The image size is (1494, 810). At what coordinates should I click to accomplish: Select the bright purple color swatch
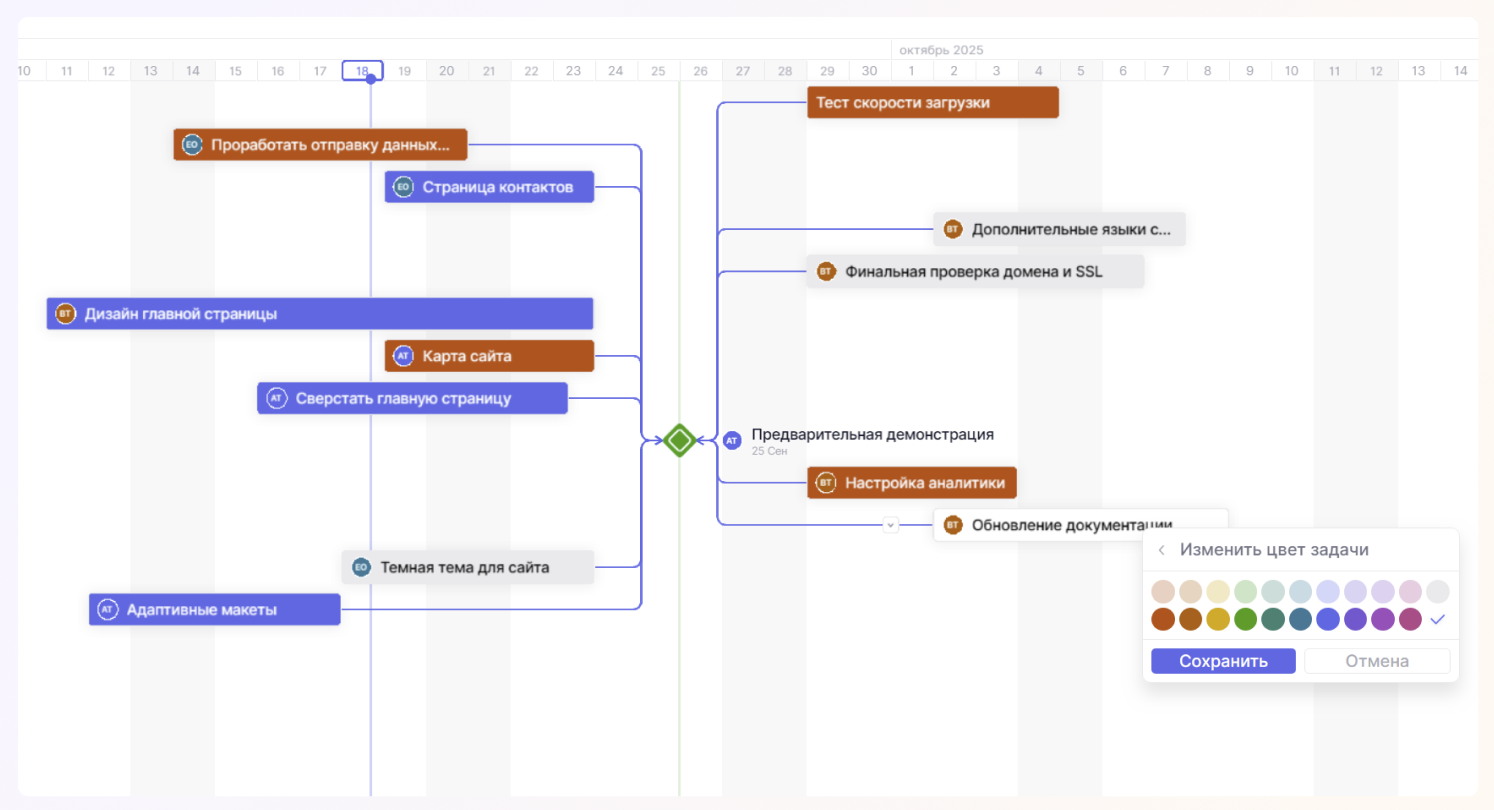[x=1383, y=620]
